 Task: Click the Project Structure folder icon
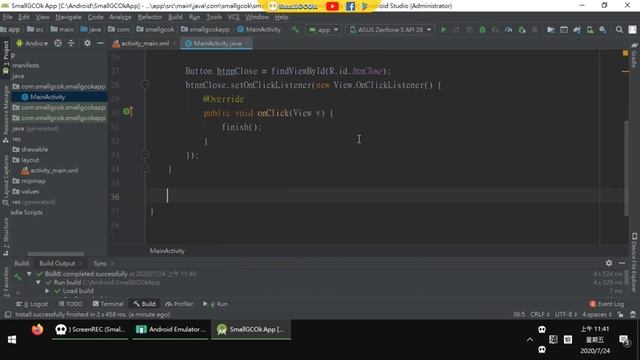551,30
